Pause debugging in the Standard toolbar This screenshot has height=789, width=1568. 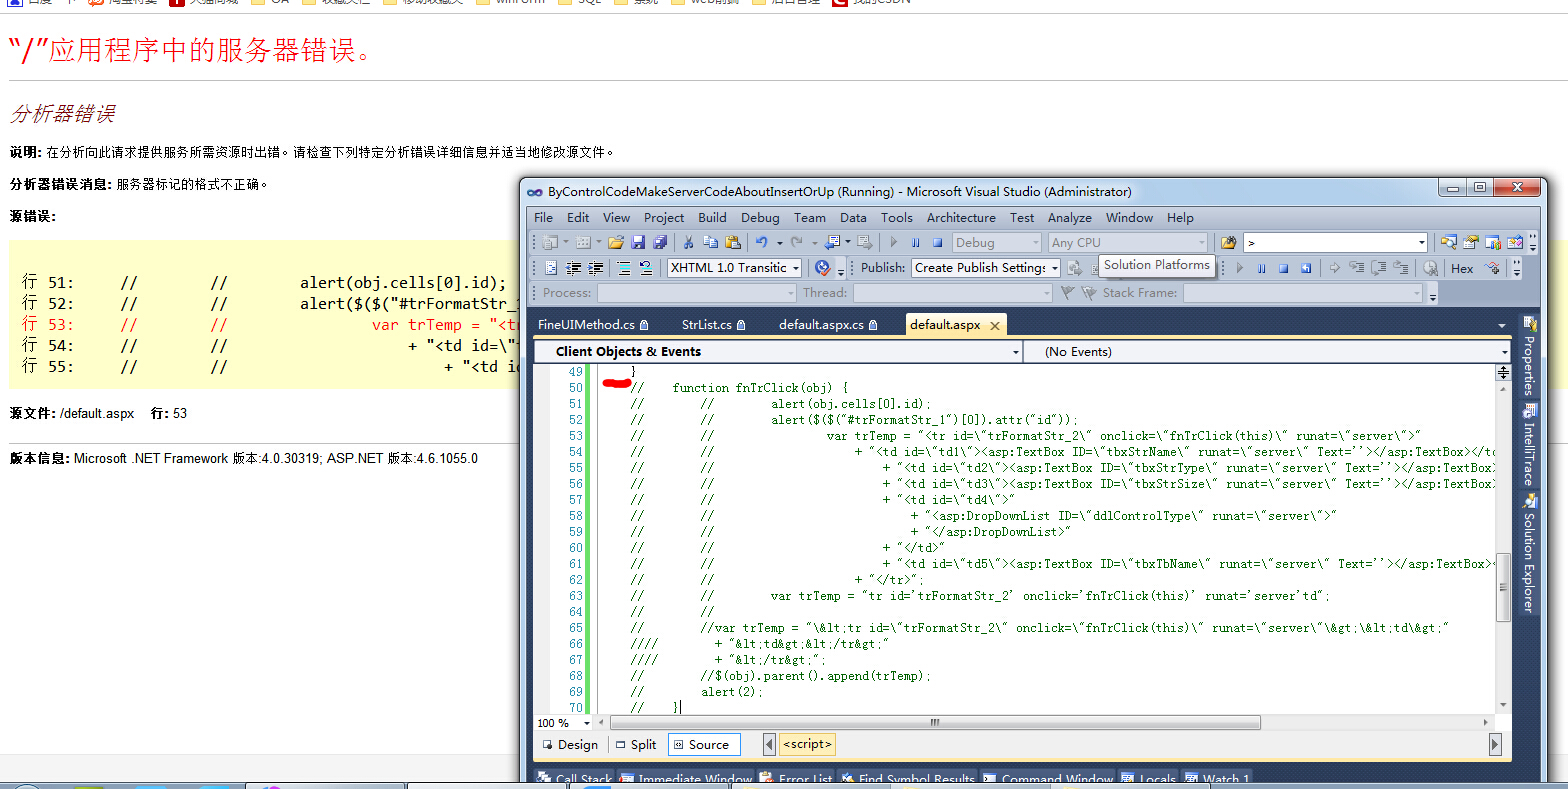(x=915, y=242)
